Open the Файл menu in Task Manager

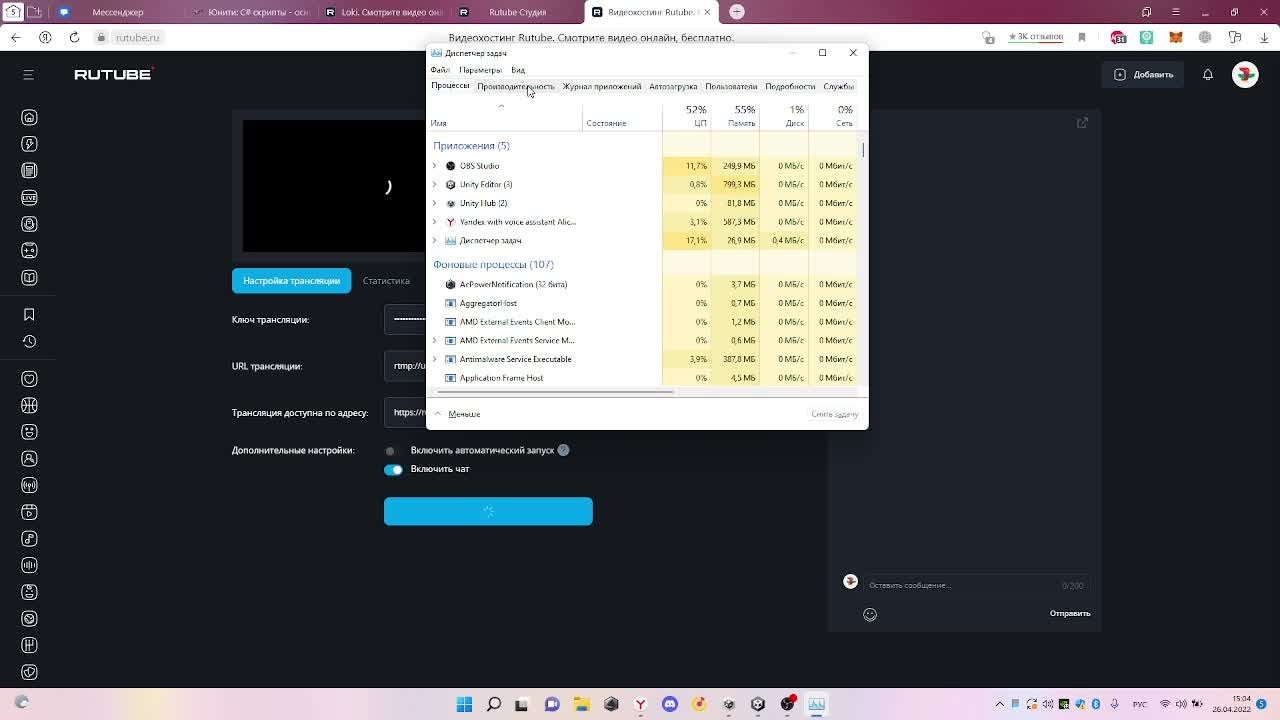click(x=440, y=70)
